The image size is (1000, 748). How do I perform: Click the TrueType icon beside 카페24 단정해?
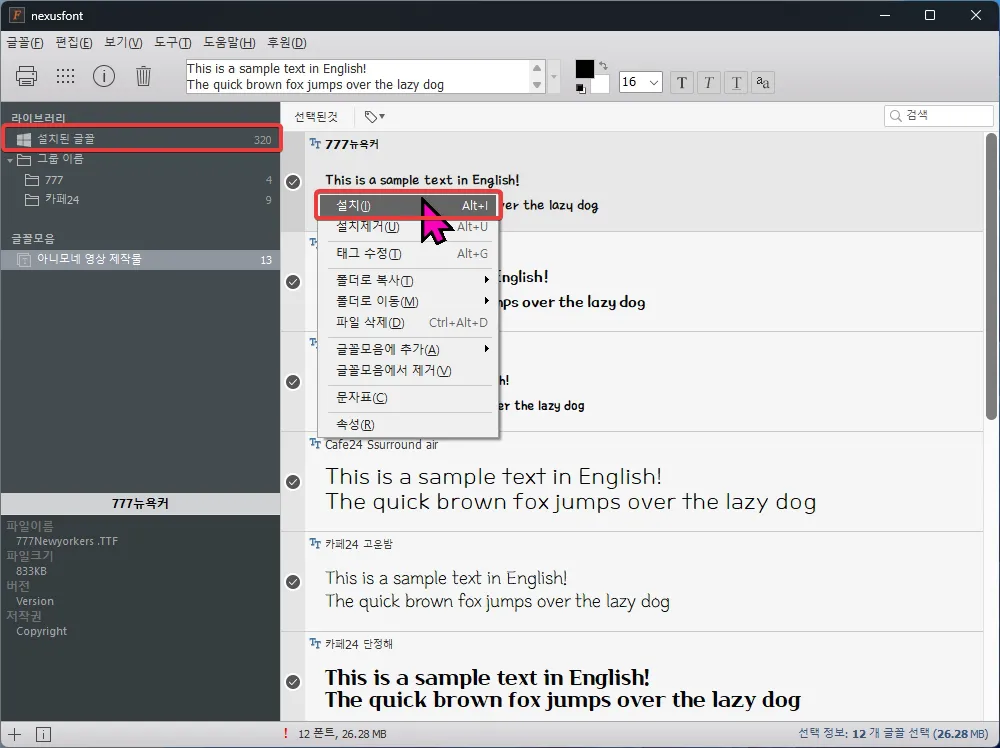click(315, 643)
